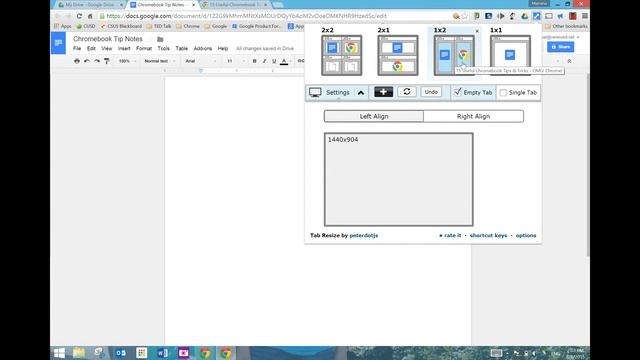Open the Tab Resize options link
The image size is (640, 360).
[x=526, y=236]
